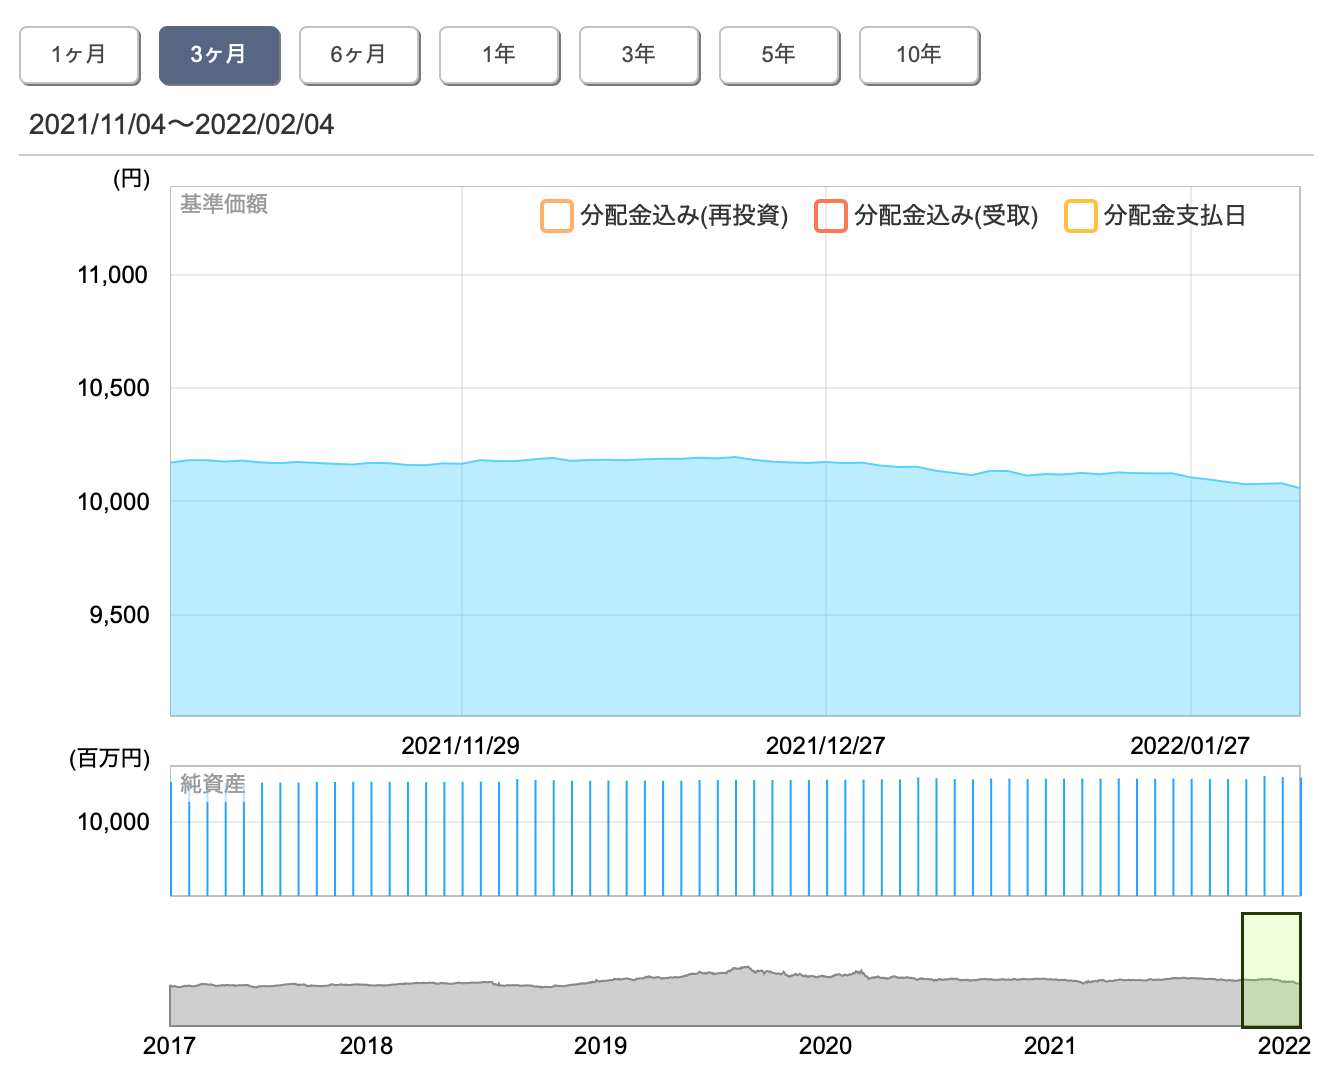
Task: Click the 2020 peak in overview chart
Action: pos(859,973)
